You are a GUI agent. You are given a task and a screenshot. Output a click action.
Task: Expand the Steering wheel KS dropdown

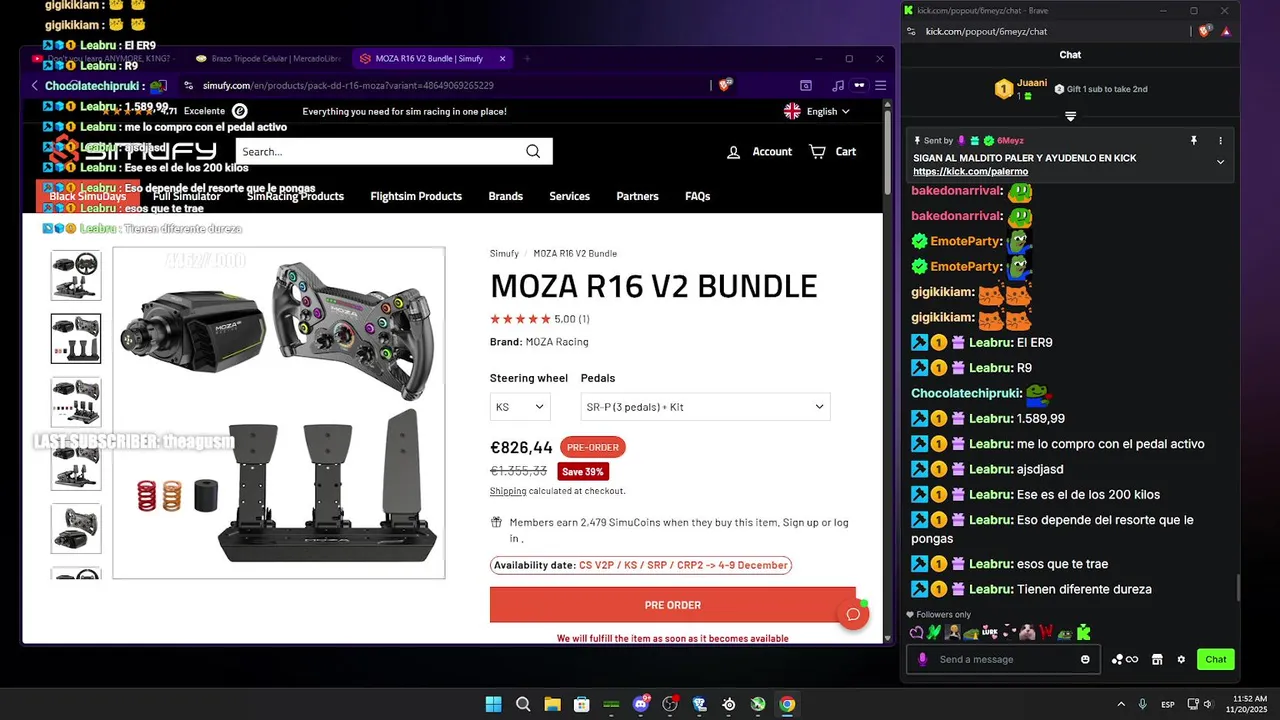pos(520,407)
